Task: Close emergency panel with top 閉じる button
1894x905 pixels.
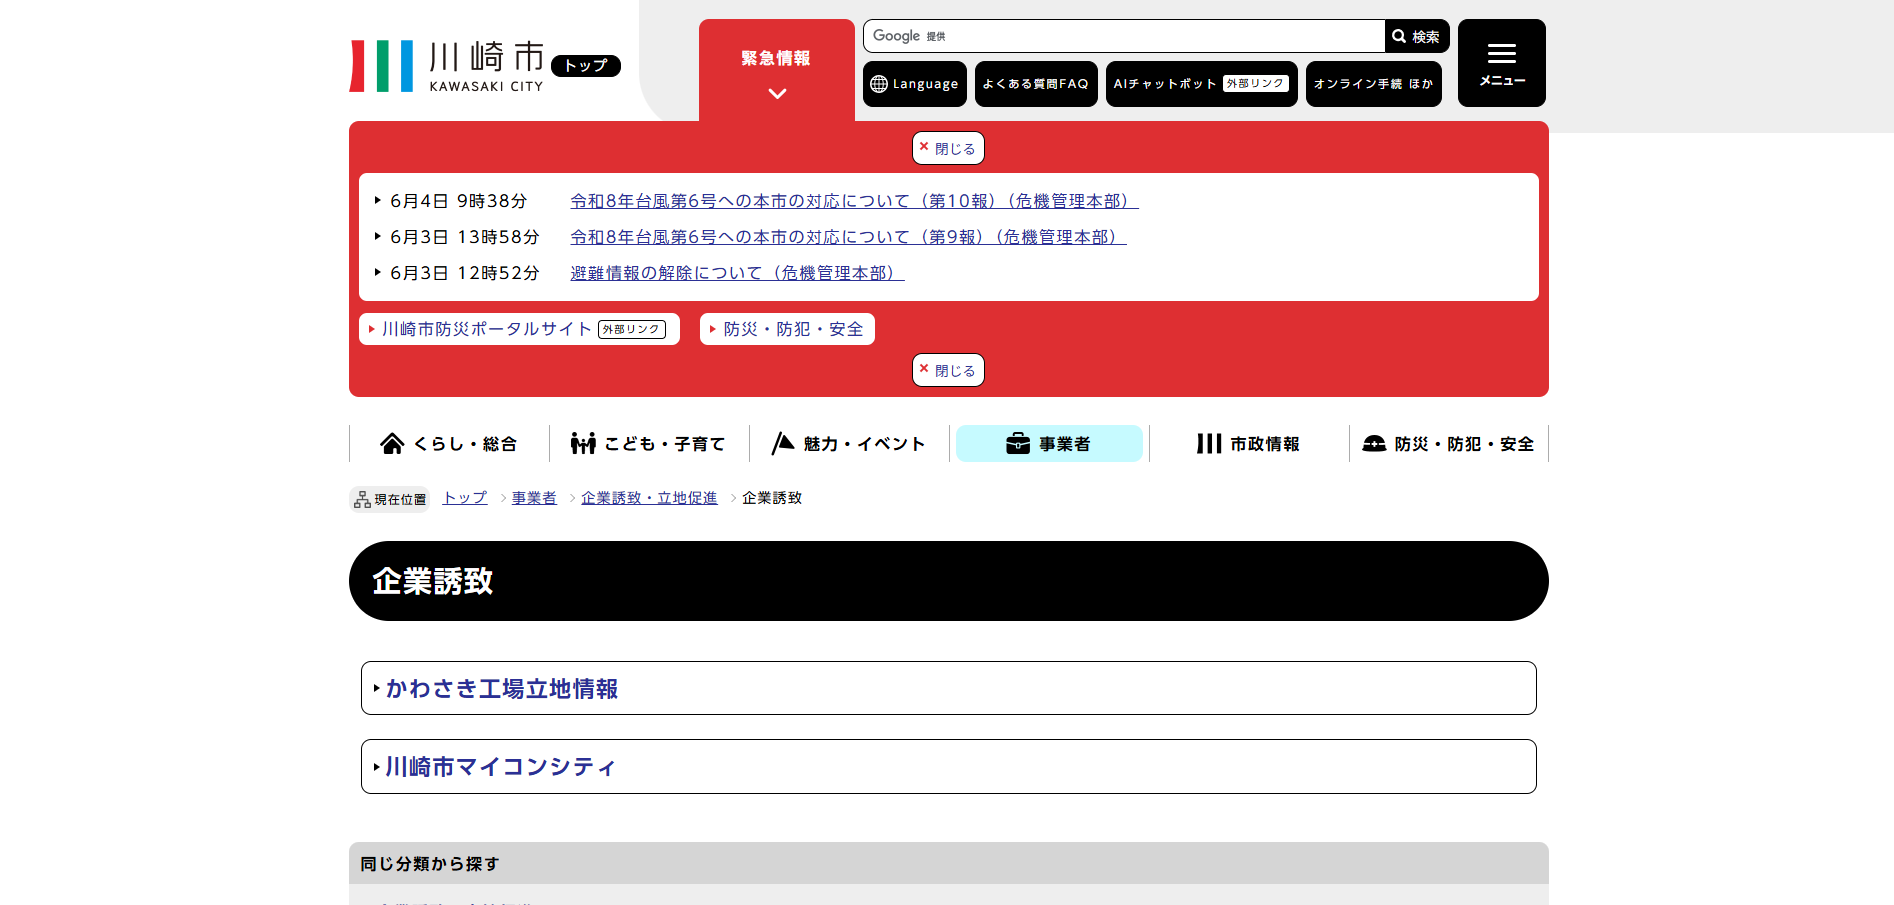Action: point(948,148)
